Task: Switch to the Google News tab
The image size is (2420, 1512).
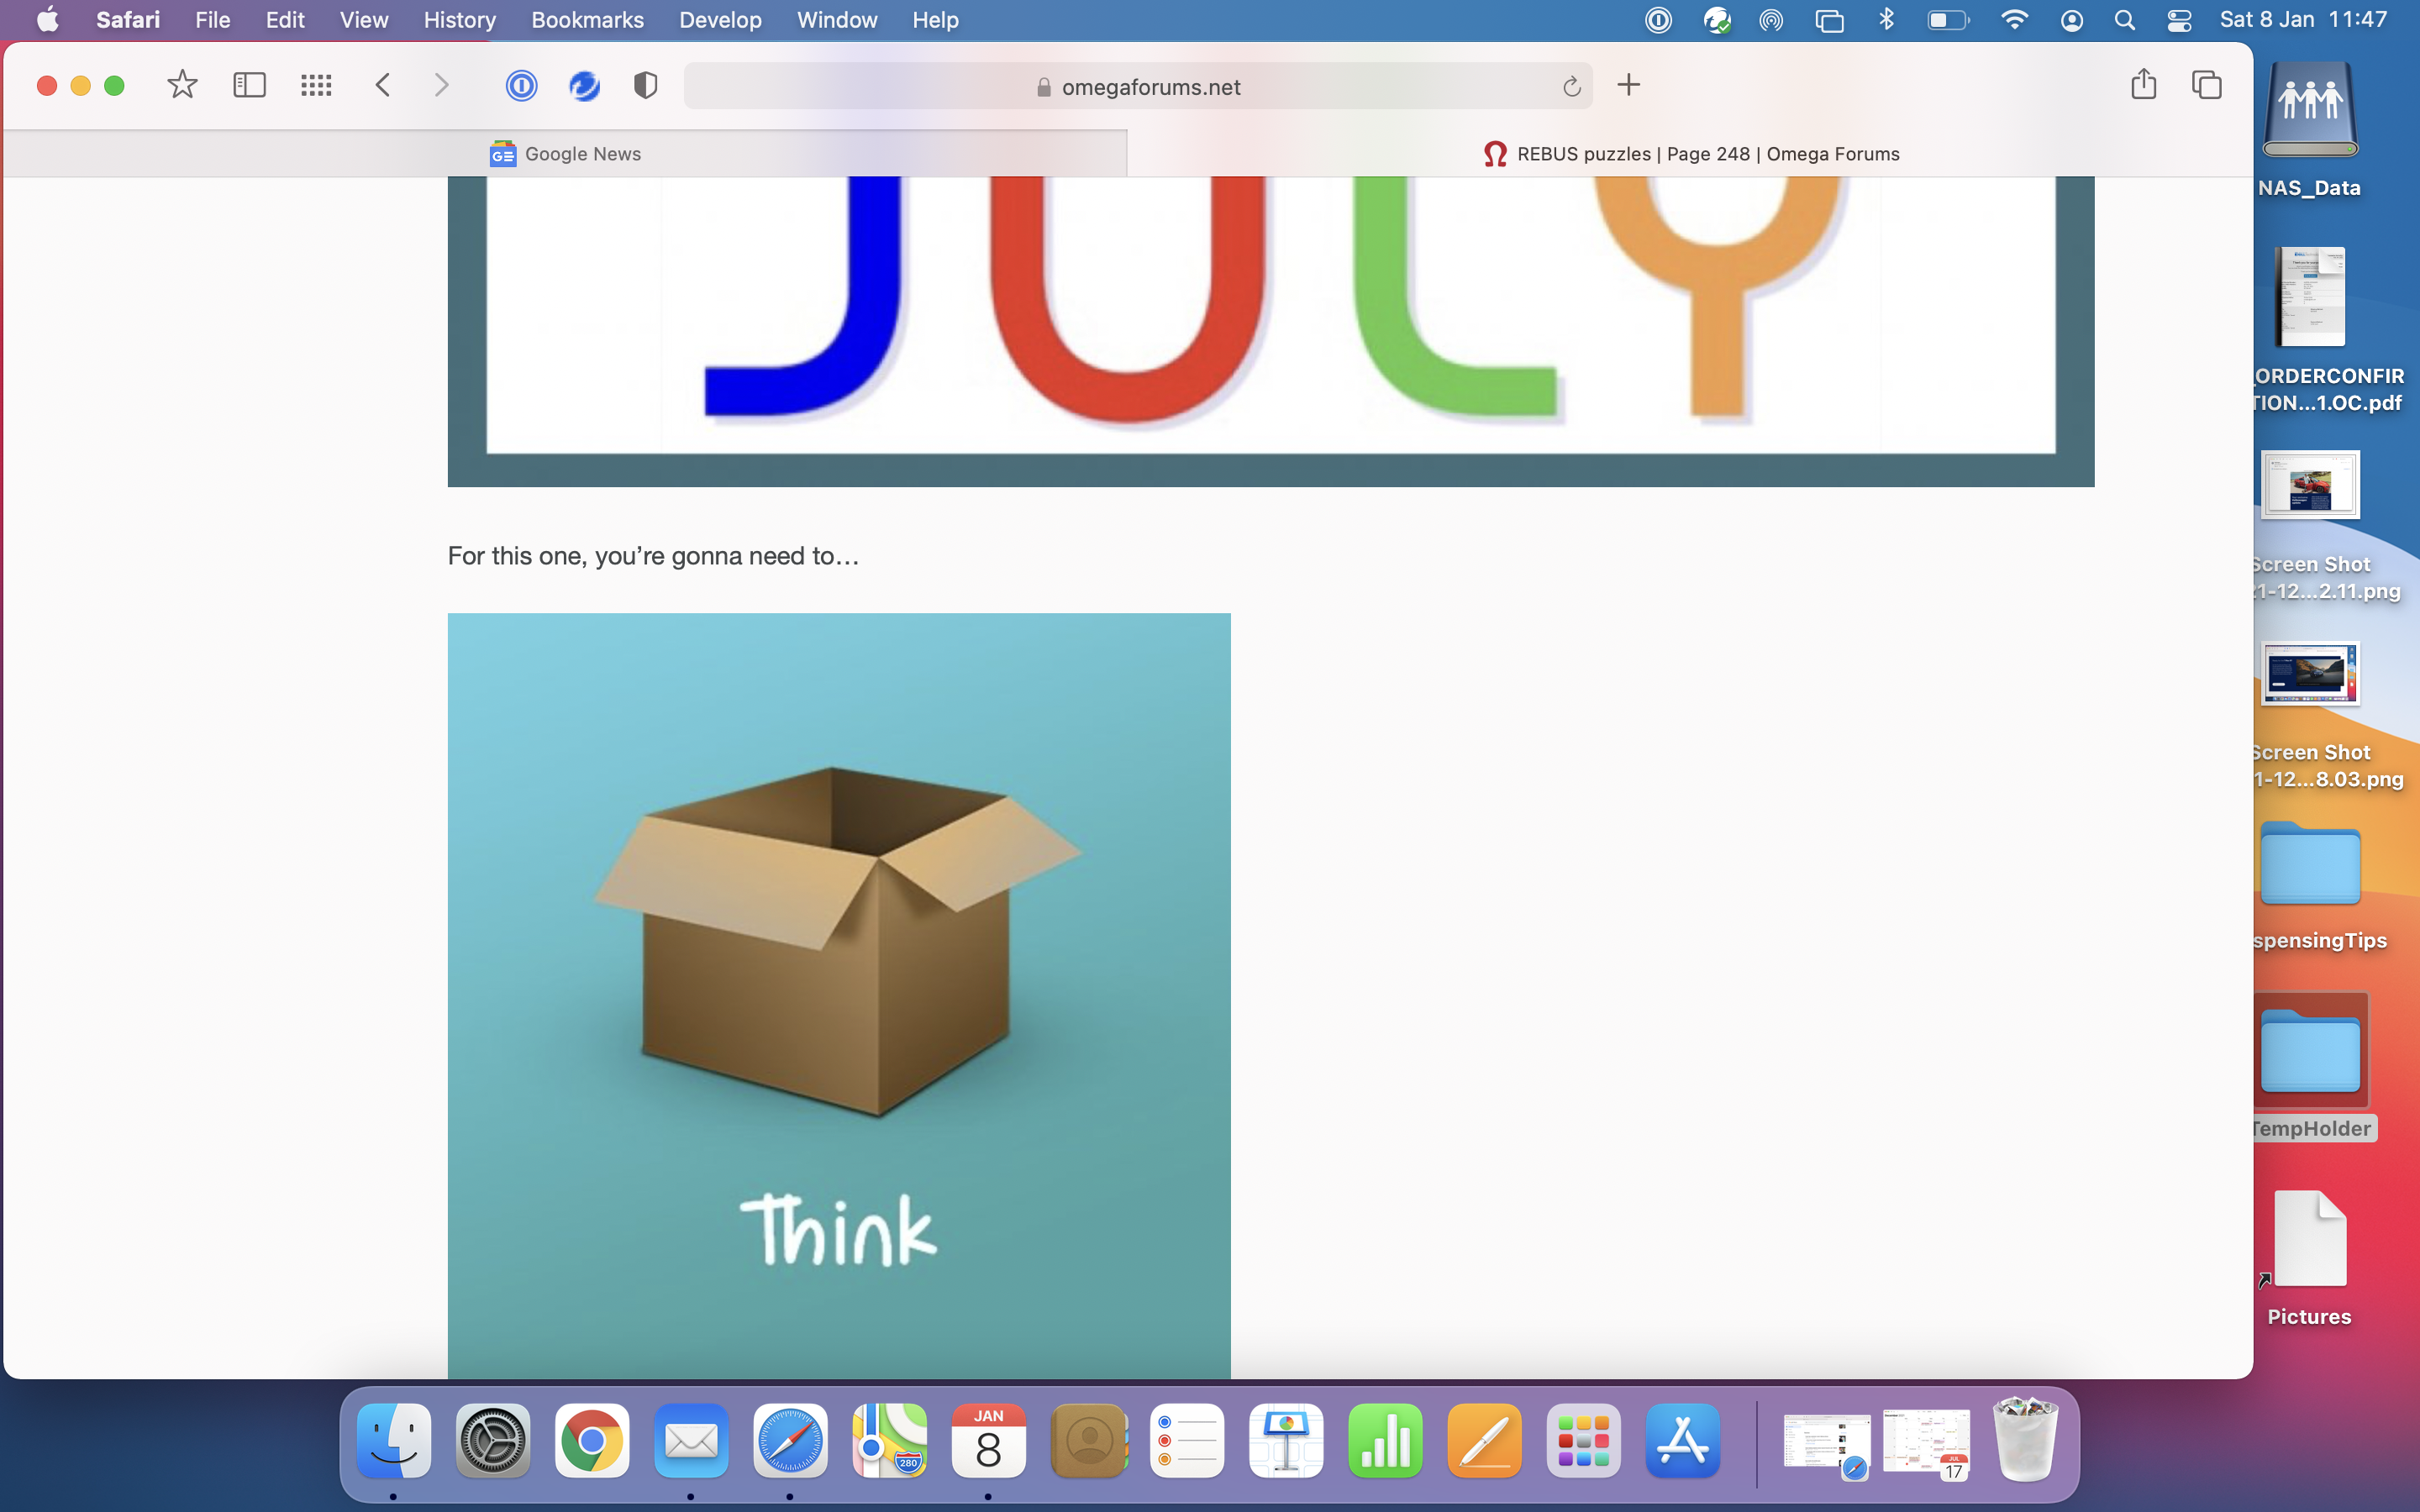Action: (566, 154)
